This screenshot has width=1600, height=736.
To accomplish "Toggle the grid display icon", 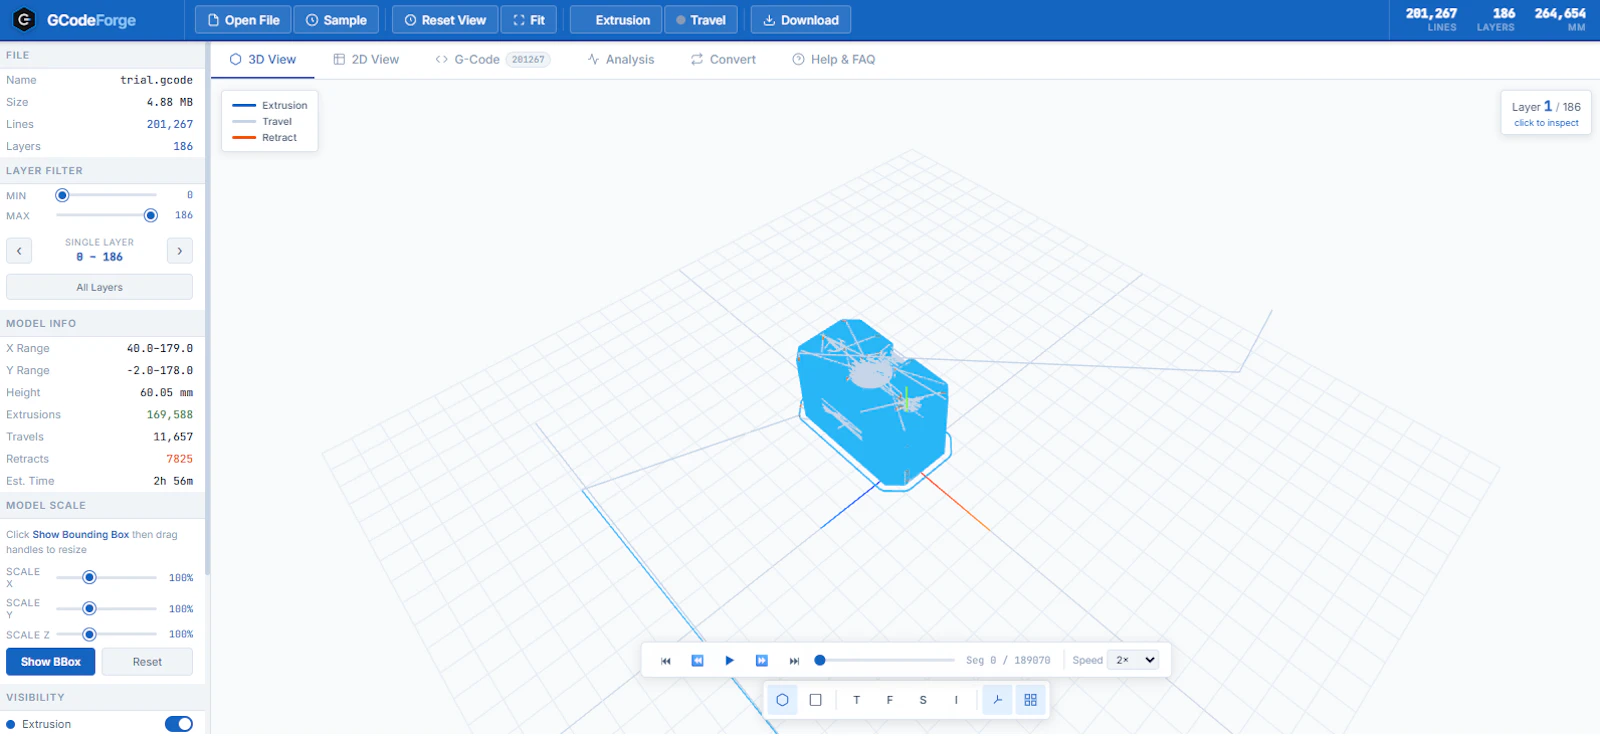I will (x=1031, y=700).
